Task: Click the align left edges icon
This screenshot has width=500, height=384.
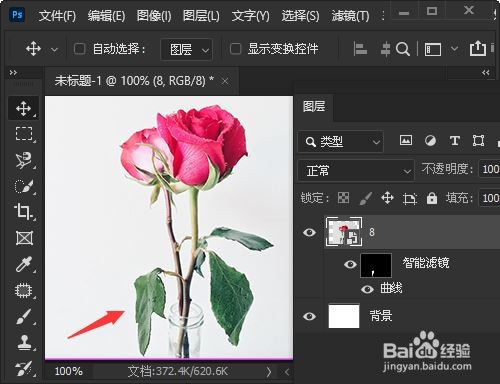Action: click(360, 49)
